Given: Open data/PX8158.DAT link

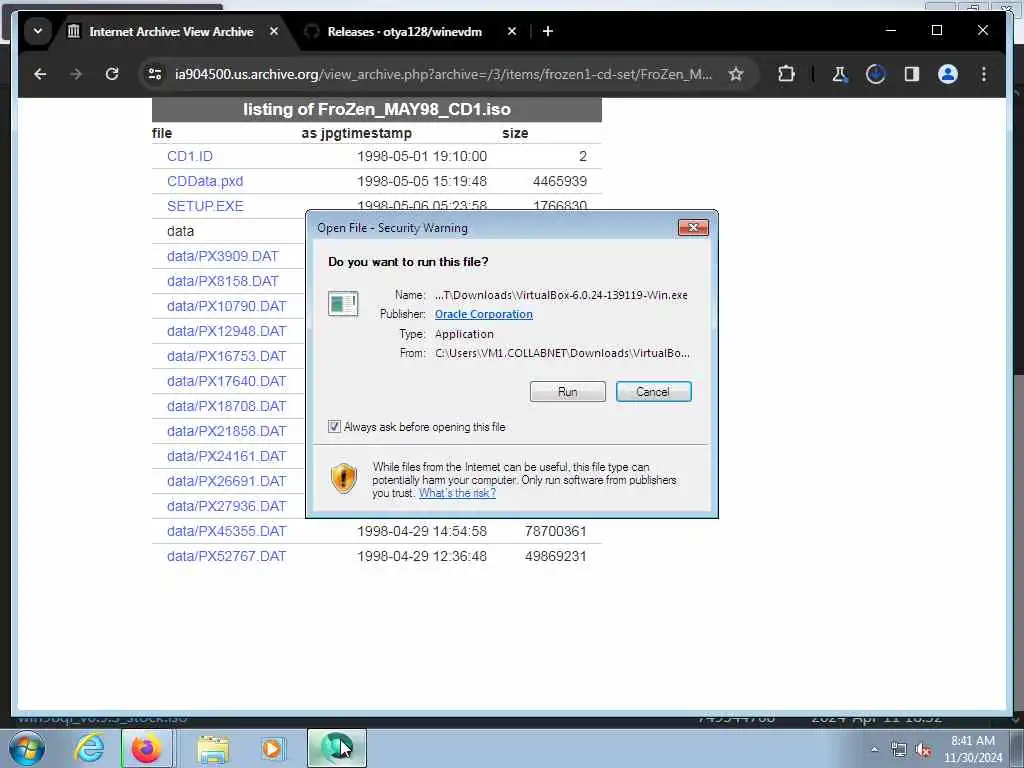Looking at the screenshot, I should tap(223, 281).
